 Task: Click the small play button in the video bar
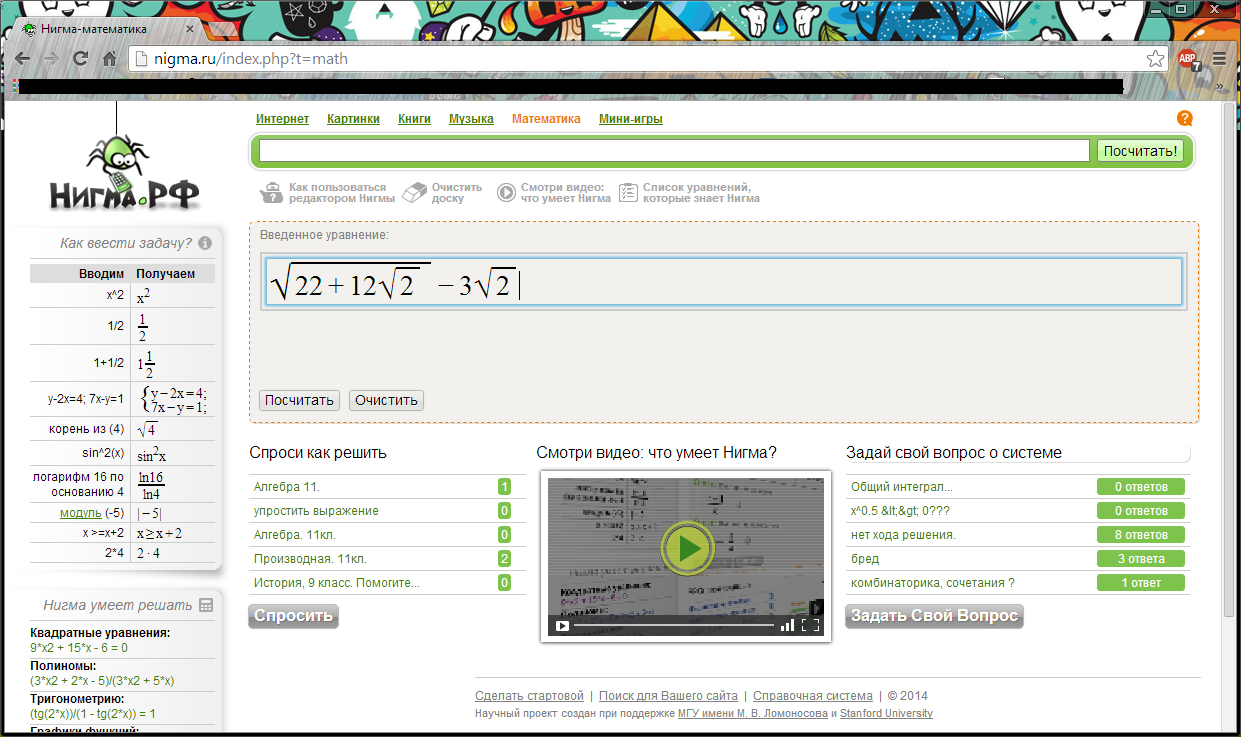pos(562,626)
